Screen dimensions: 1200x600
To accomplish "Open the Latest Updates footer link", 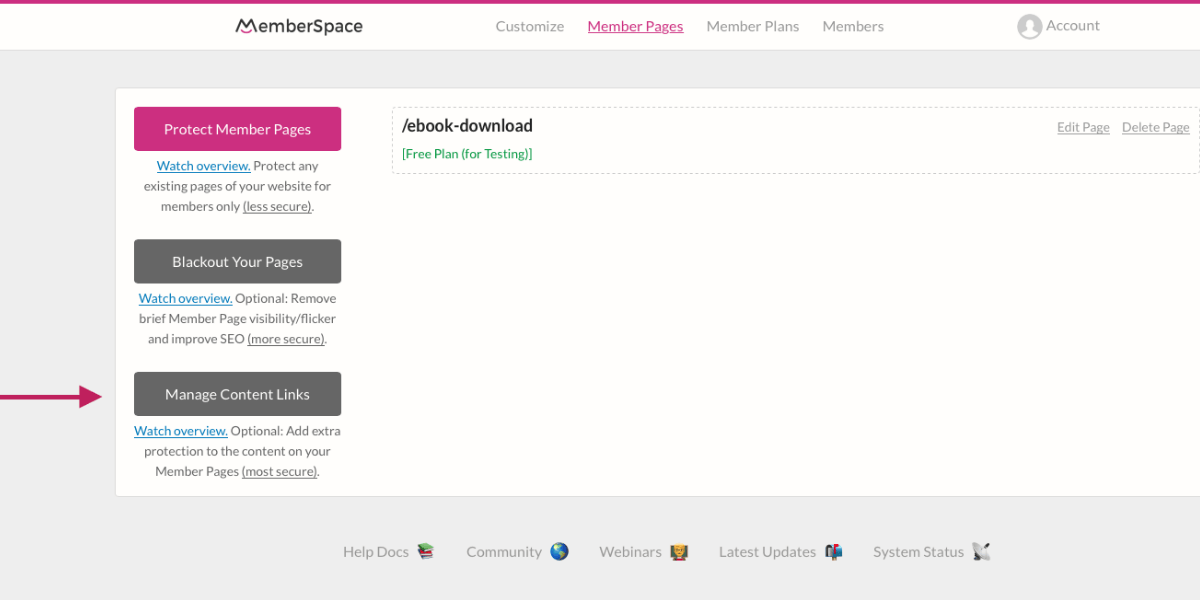I will click(767, 552).
